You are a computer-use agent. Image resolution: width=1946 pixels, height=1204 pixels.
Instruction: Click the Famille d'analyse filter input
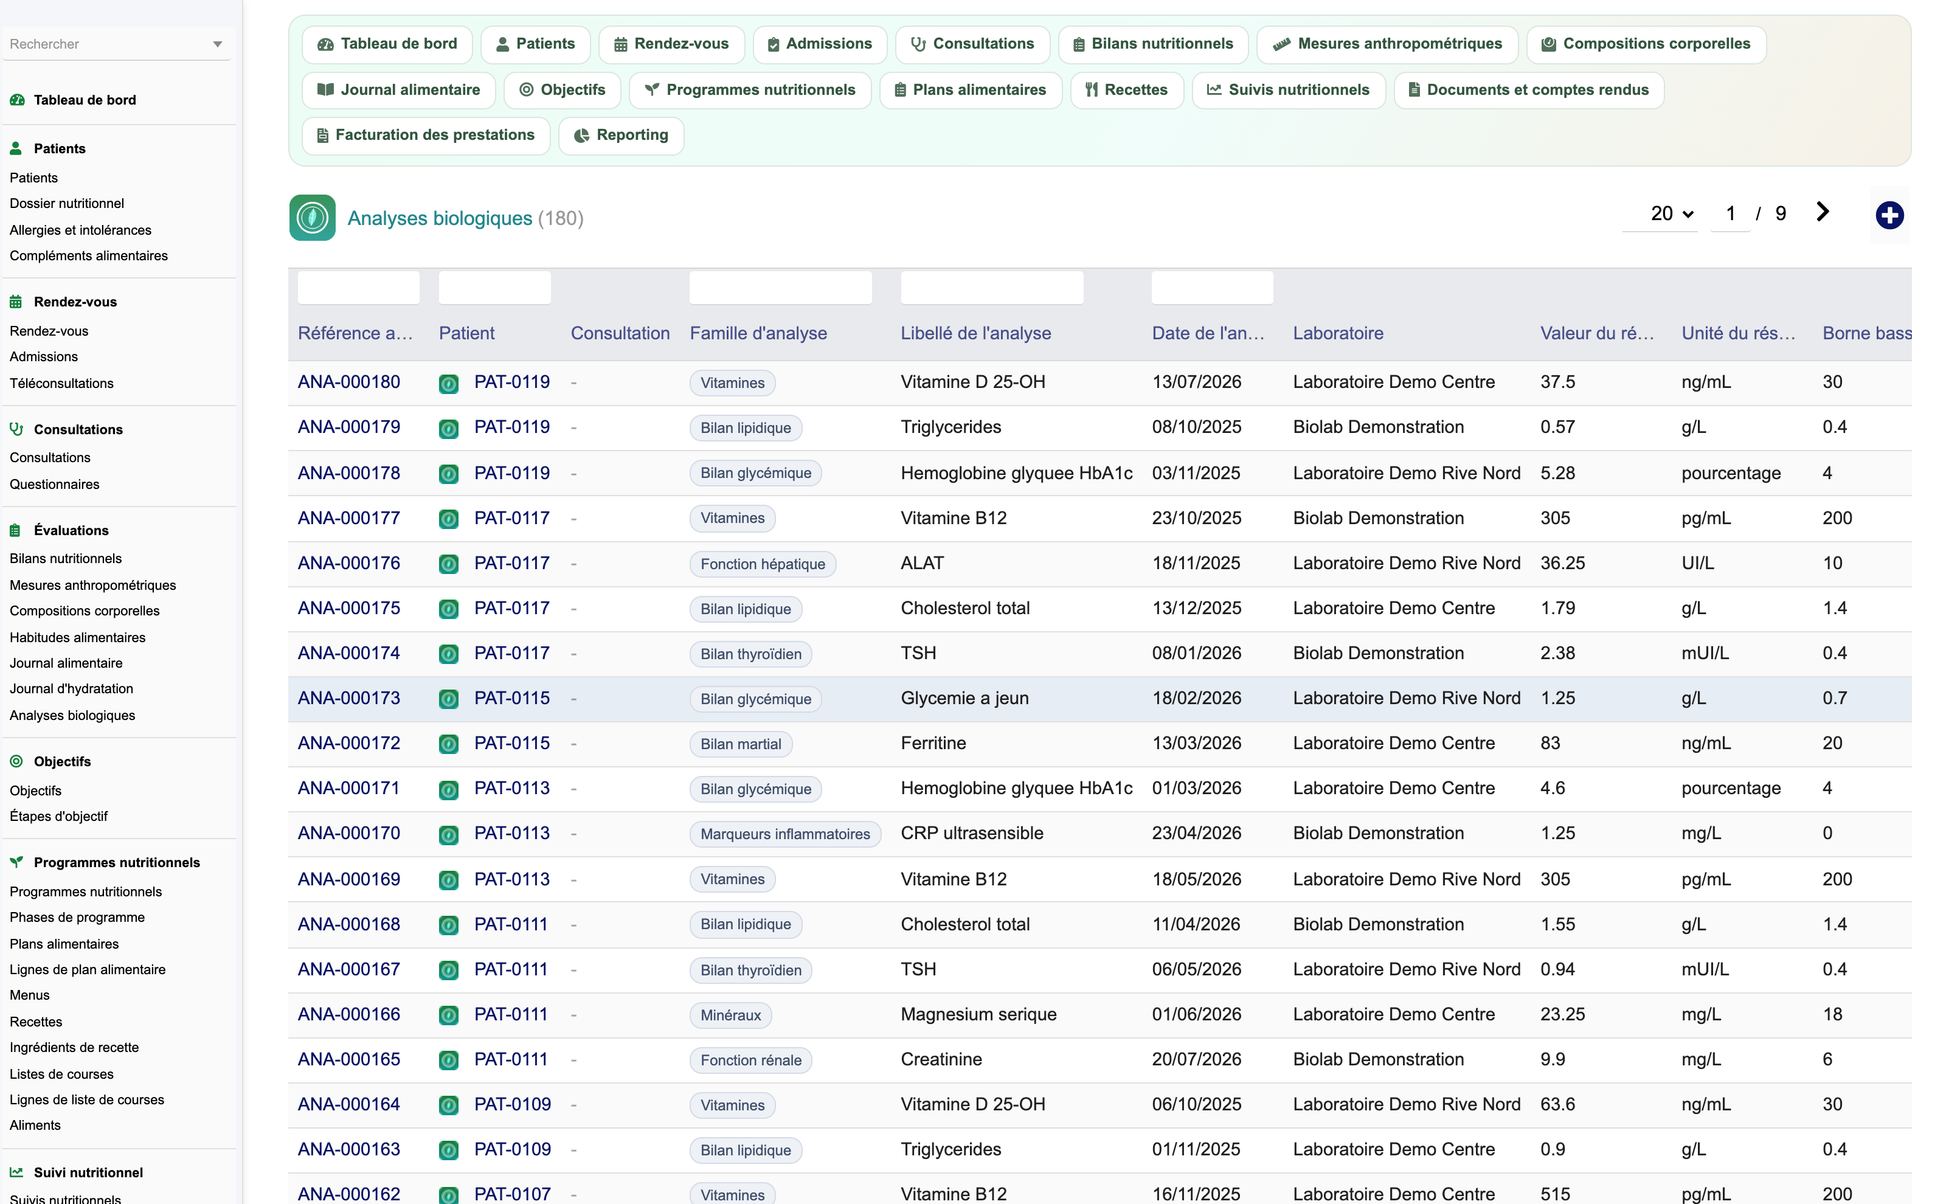(x=780, y=288)
